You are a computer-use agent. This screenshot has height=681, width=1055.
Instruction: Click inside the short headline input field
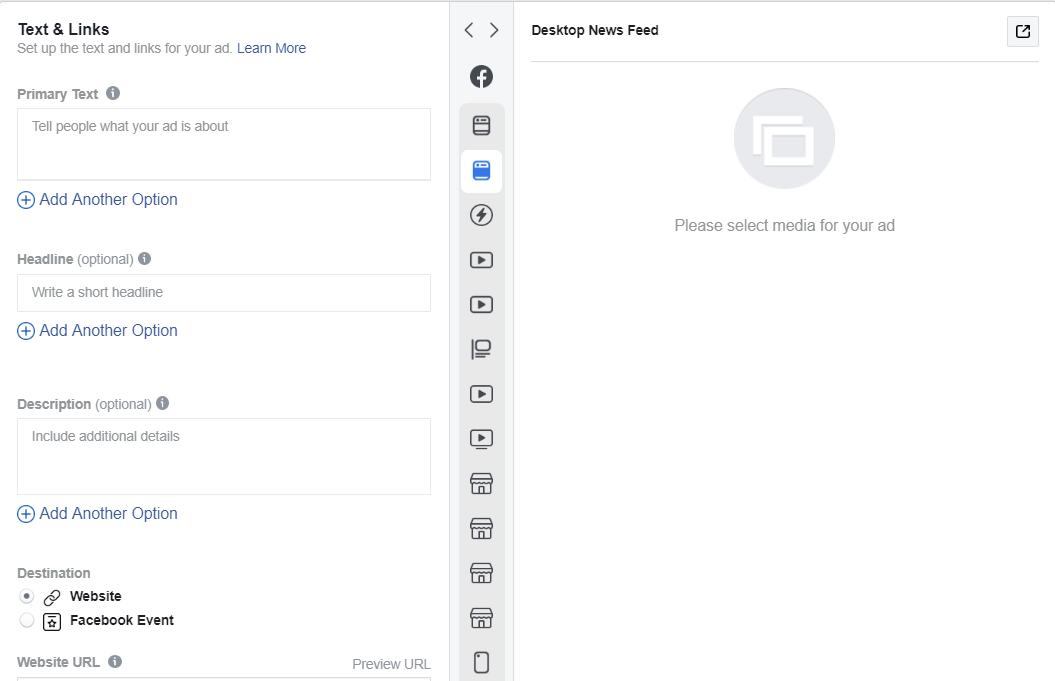(x=223, y=292)
